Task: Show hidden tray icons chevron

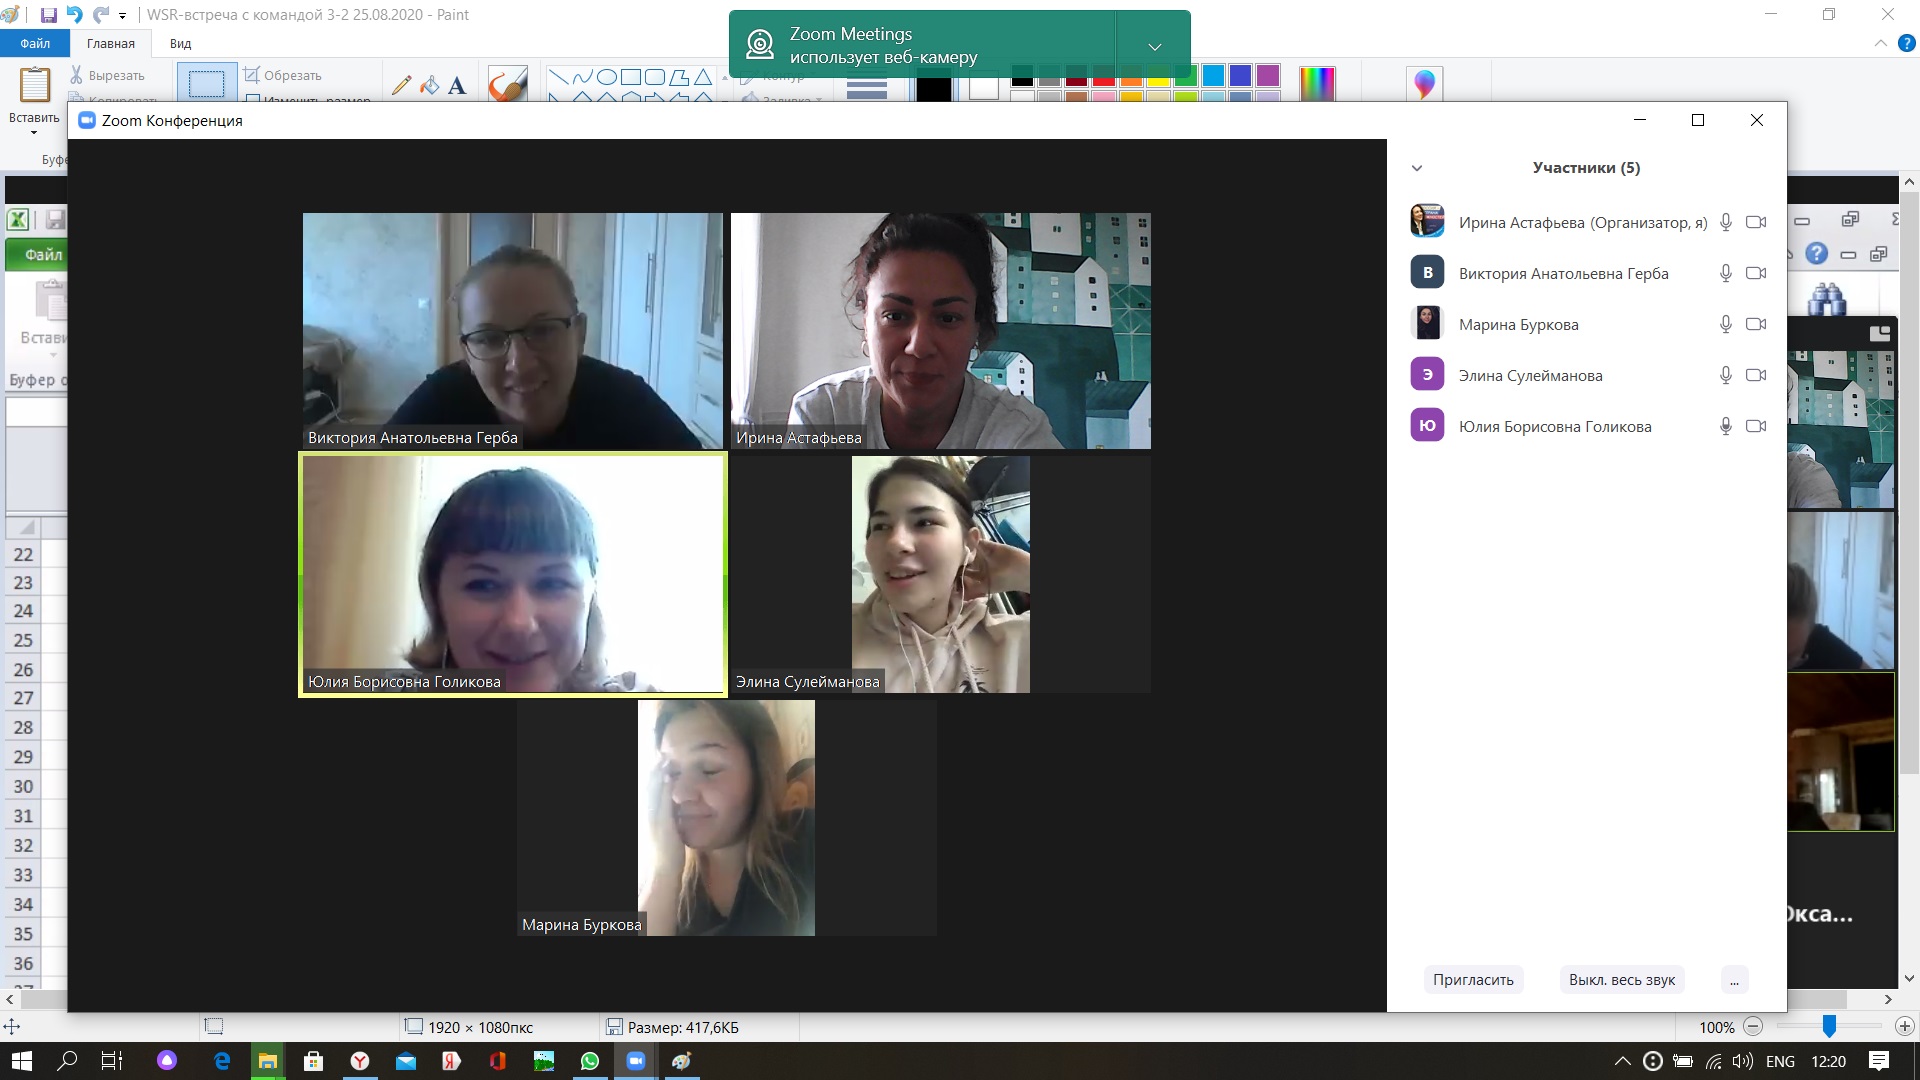Action: [1623, 1061]
